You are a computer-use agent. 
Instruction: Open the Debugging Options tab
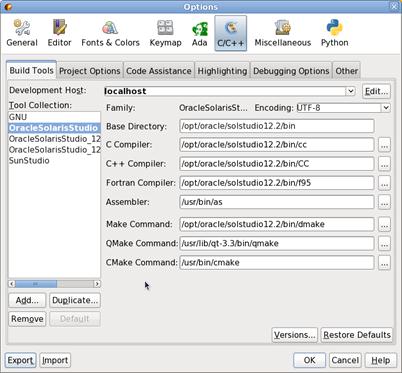pos(291,71)
